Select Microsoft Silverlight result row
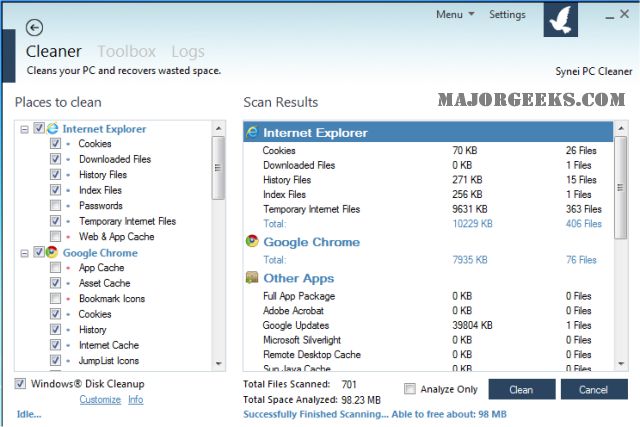 428,340
